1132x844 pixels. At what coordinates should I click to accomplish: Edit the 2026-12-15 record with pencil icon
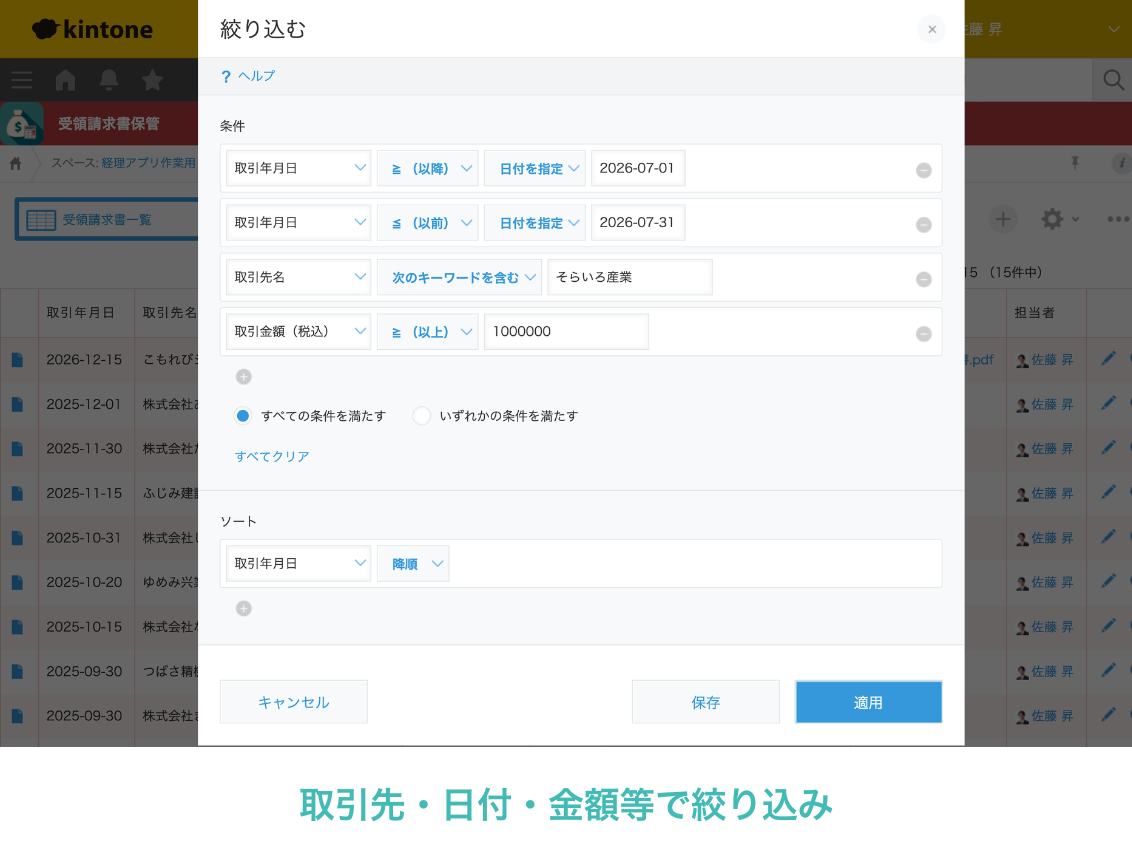click(x=1108, y=359)
